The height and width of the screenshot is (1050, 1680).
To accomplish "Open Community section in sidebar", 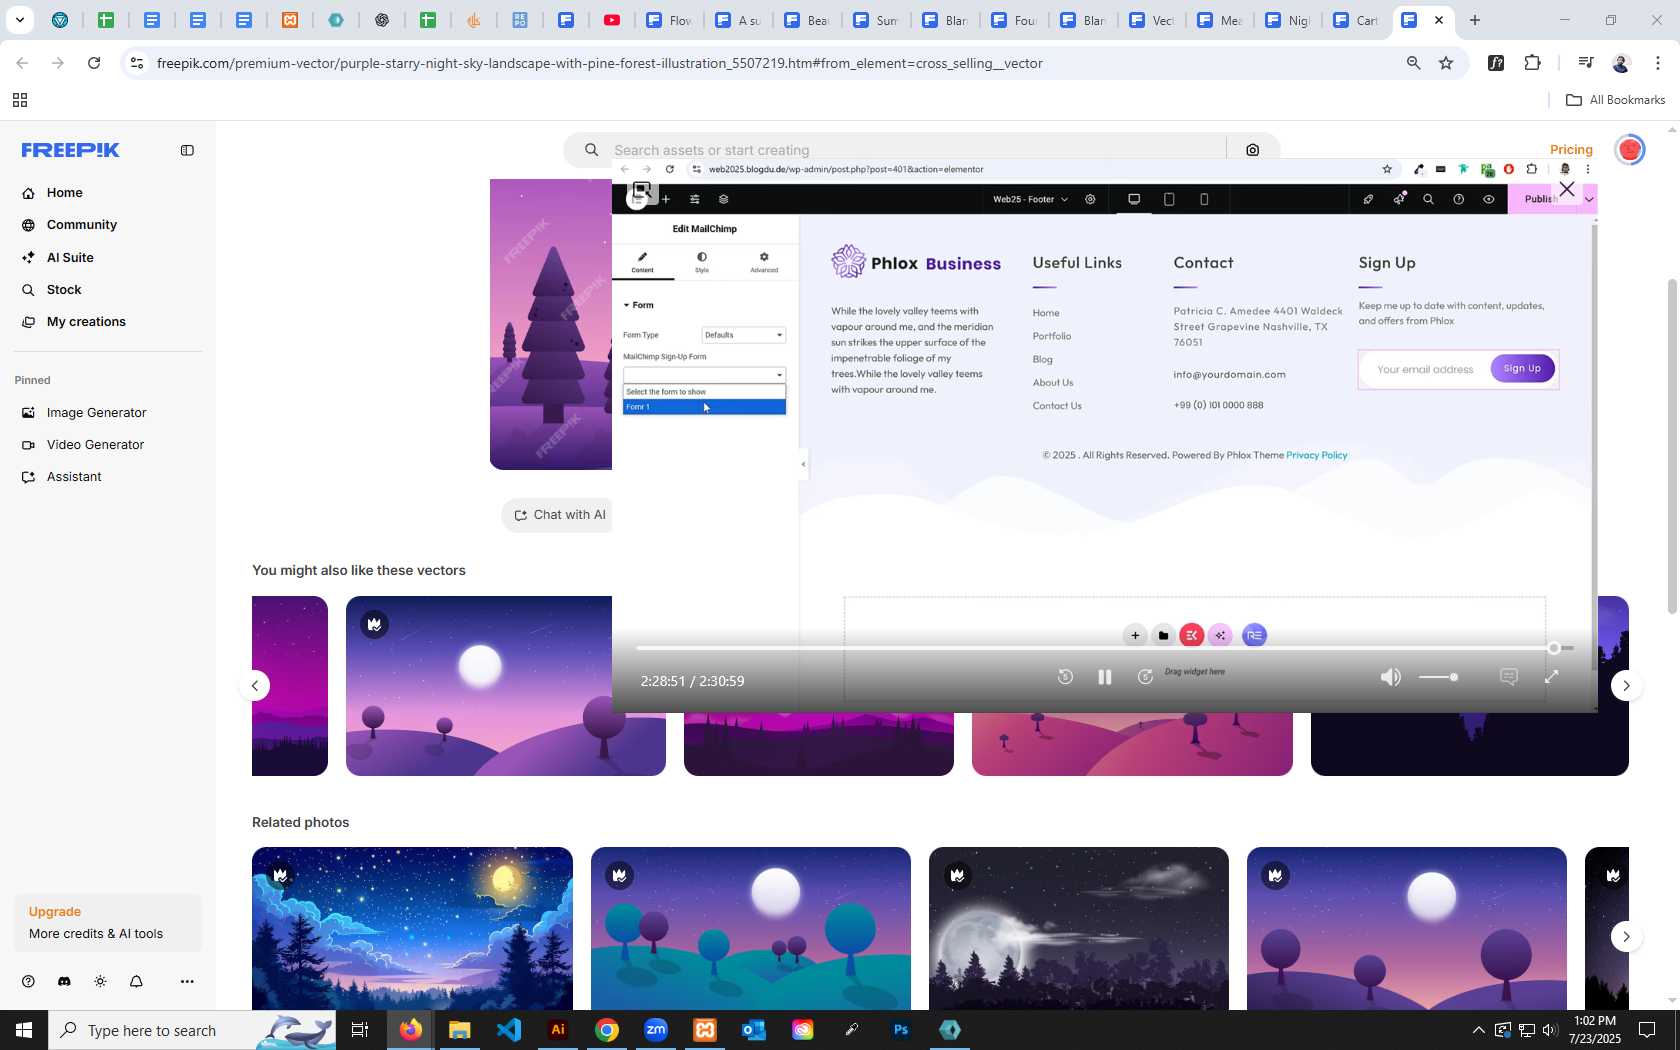I will pyautogui.click(x=81, y=225).
